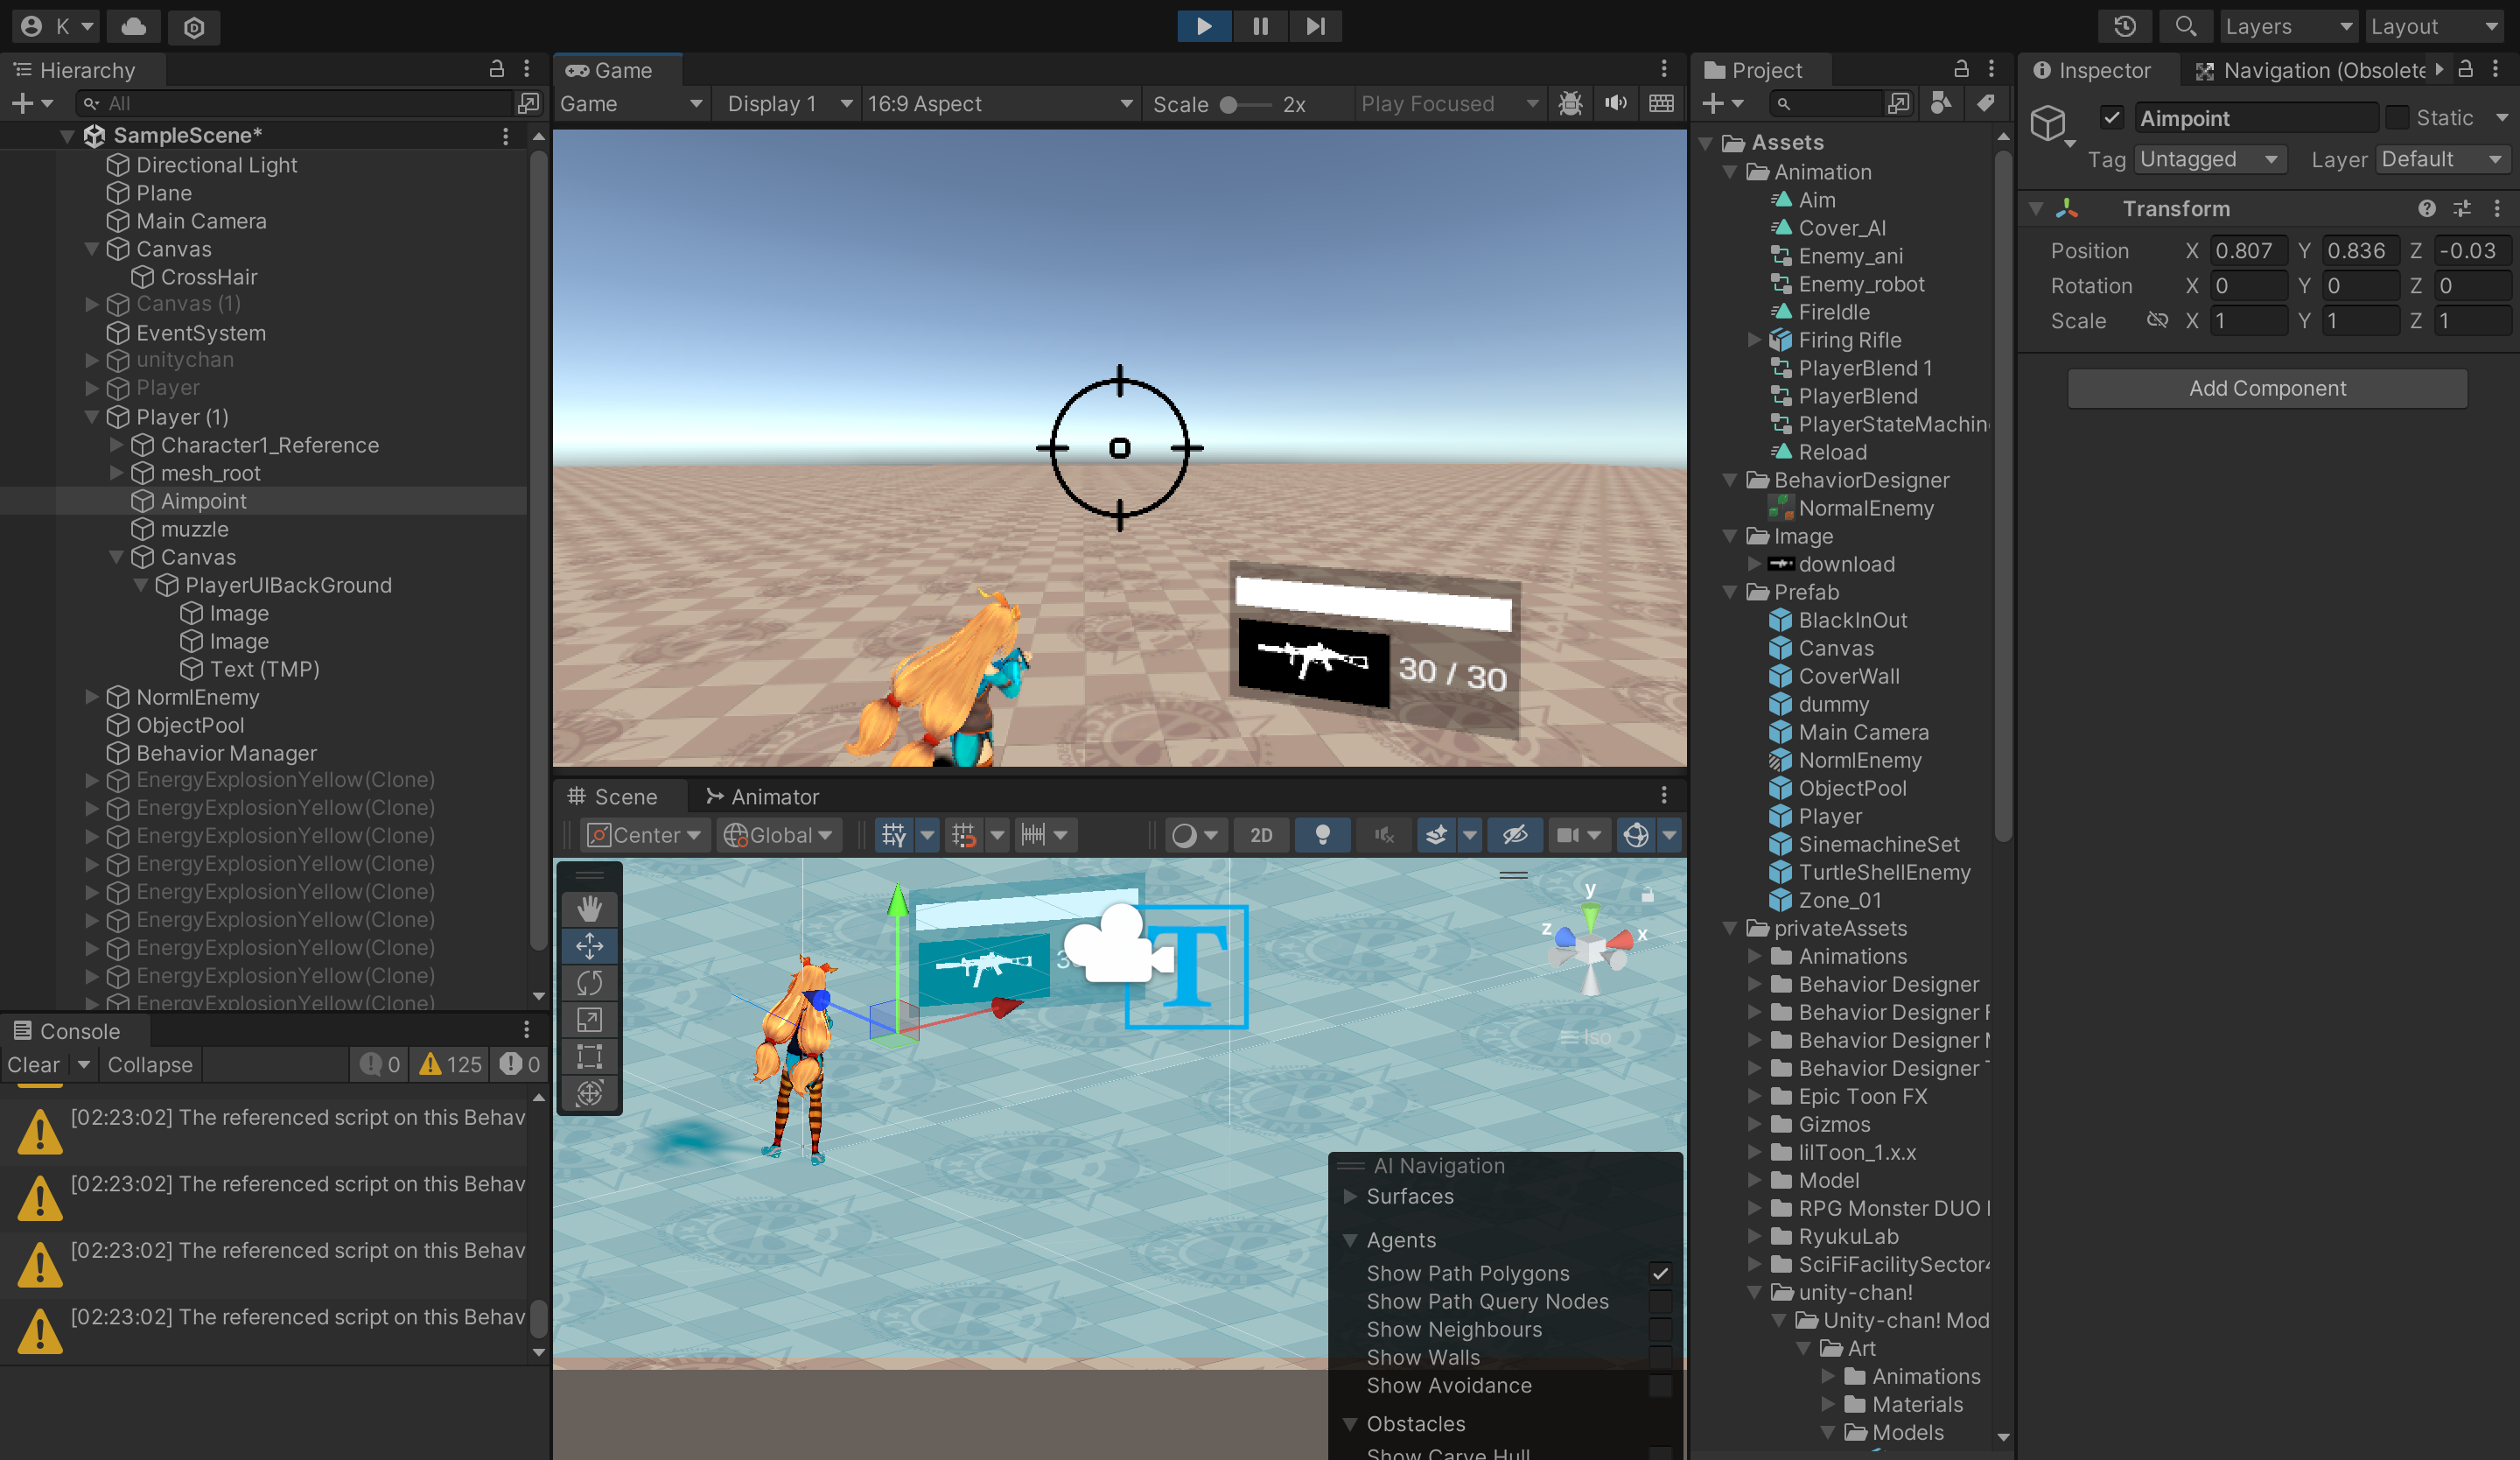Screen dimensions: 2520x1460
Task: Collapse the Player (1) hierarchy node
Action: tap(92, 417)
